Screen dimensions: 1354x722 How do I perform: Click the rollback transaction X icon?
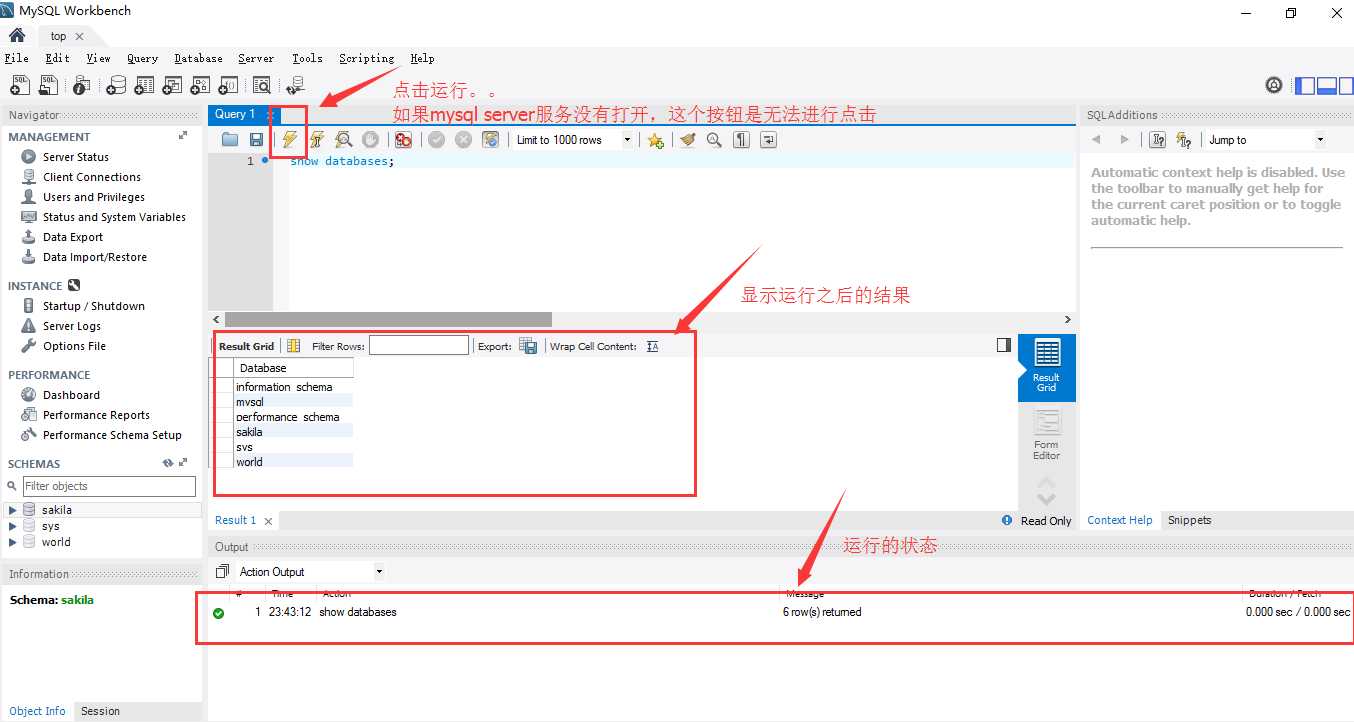463,140
